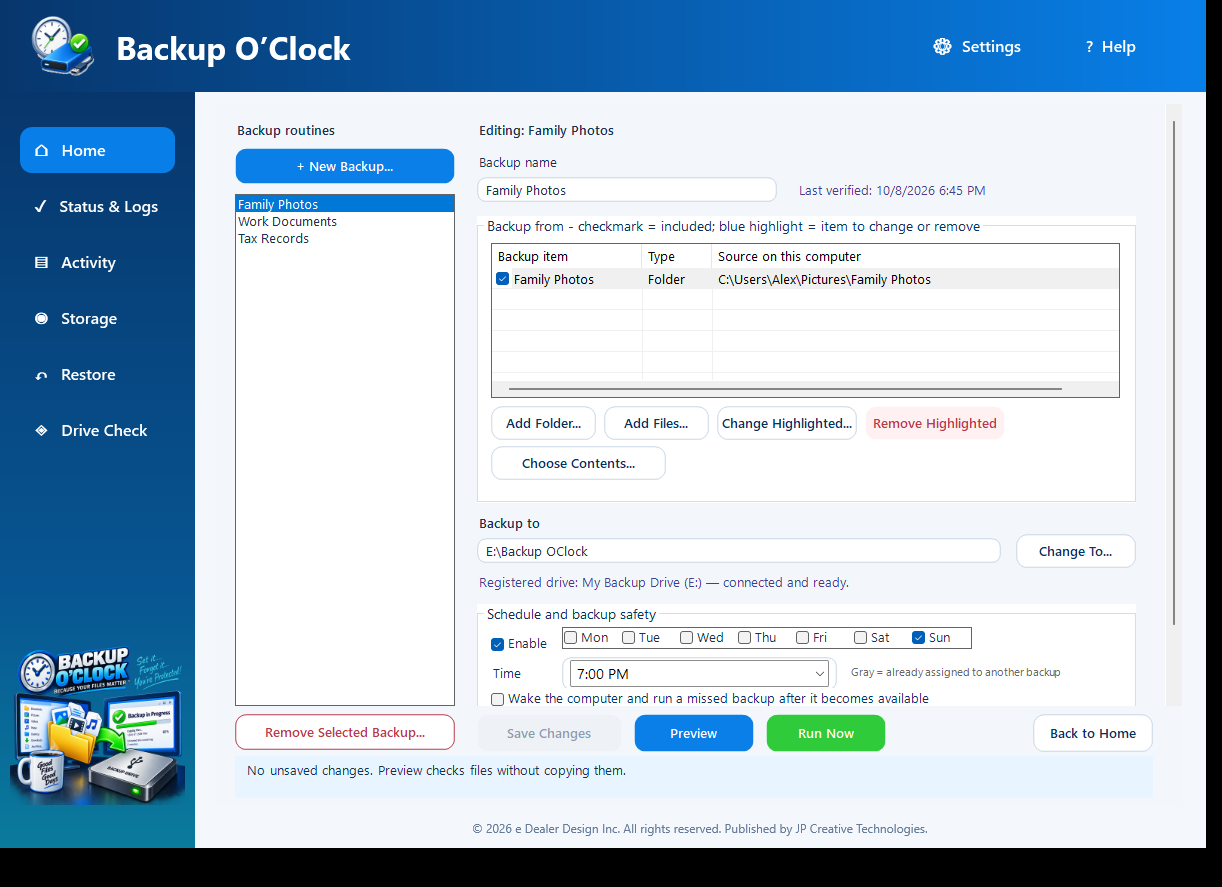Click the Drive Check diamond icon
This screenshot has width=1222, height=887.
[x=41, y=431]
